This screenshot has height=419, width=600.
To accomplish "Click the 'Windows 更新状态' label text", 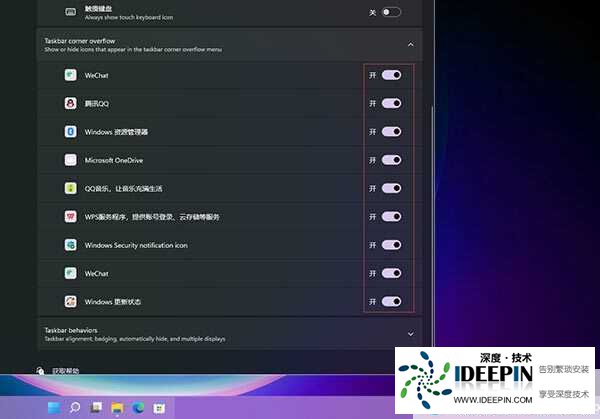I will (112, 302).
